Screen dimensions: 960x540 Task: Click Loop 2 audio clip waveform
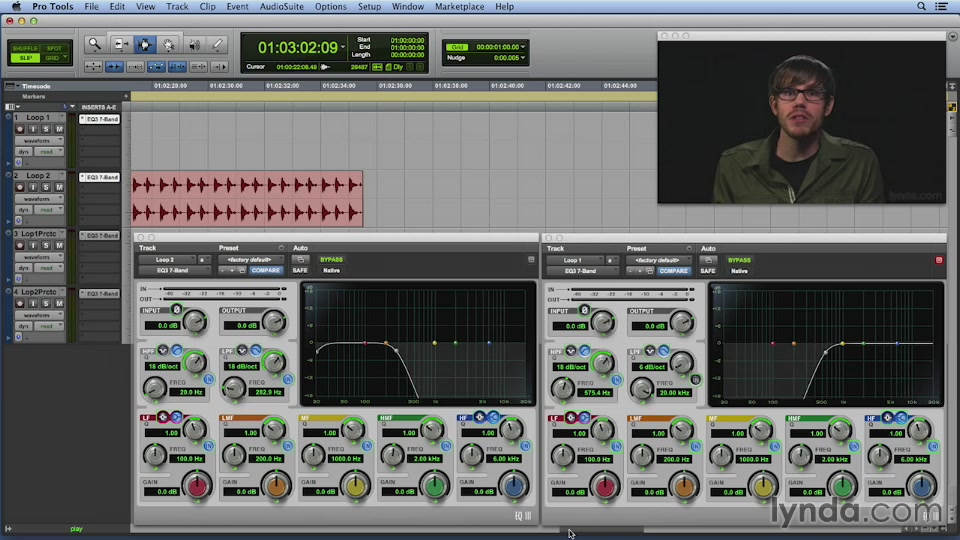247,199
